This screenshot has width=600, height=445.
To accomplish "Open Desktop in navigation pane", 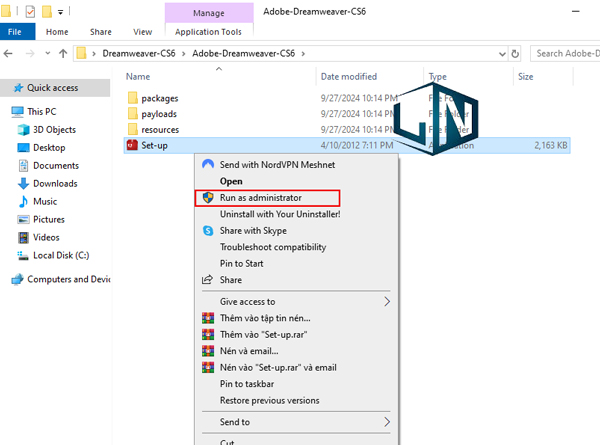I will [49, 148].
